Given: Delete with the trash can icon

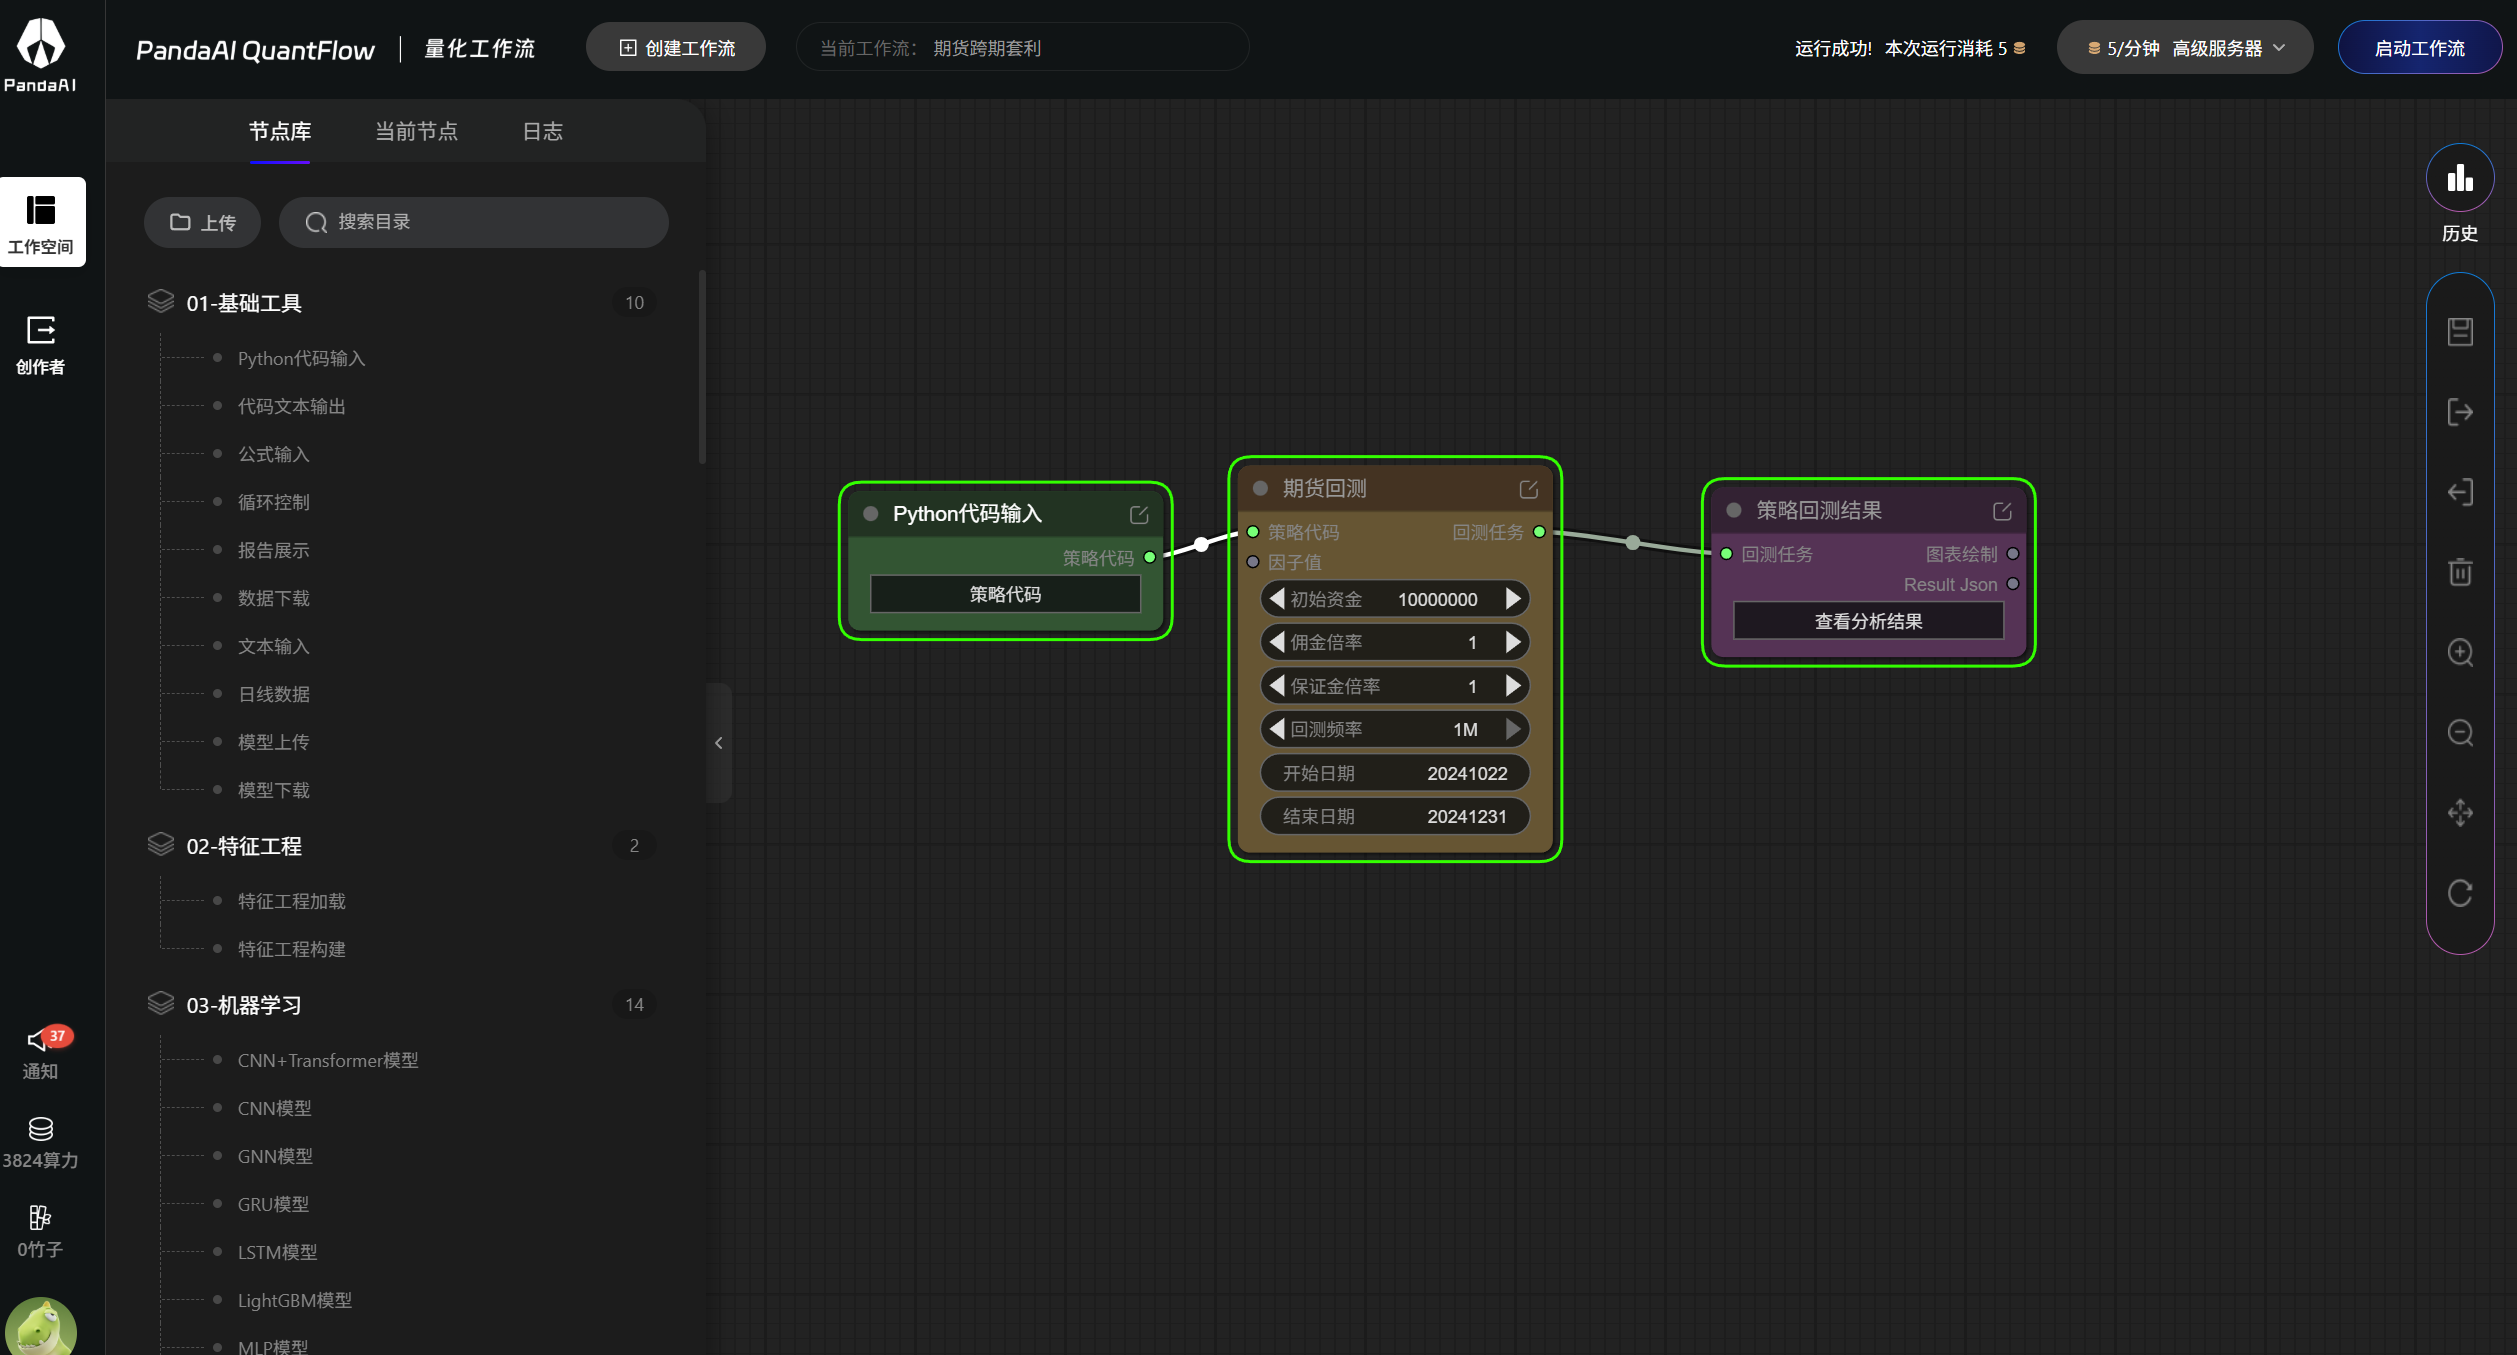Looking at the screenshot, I should [x=2460, y=572].
